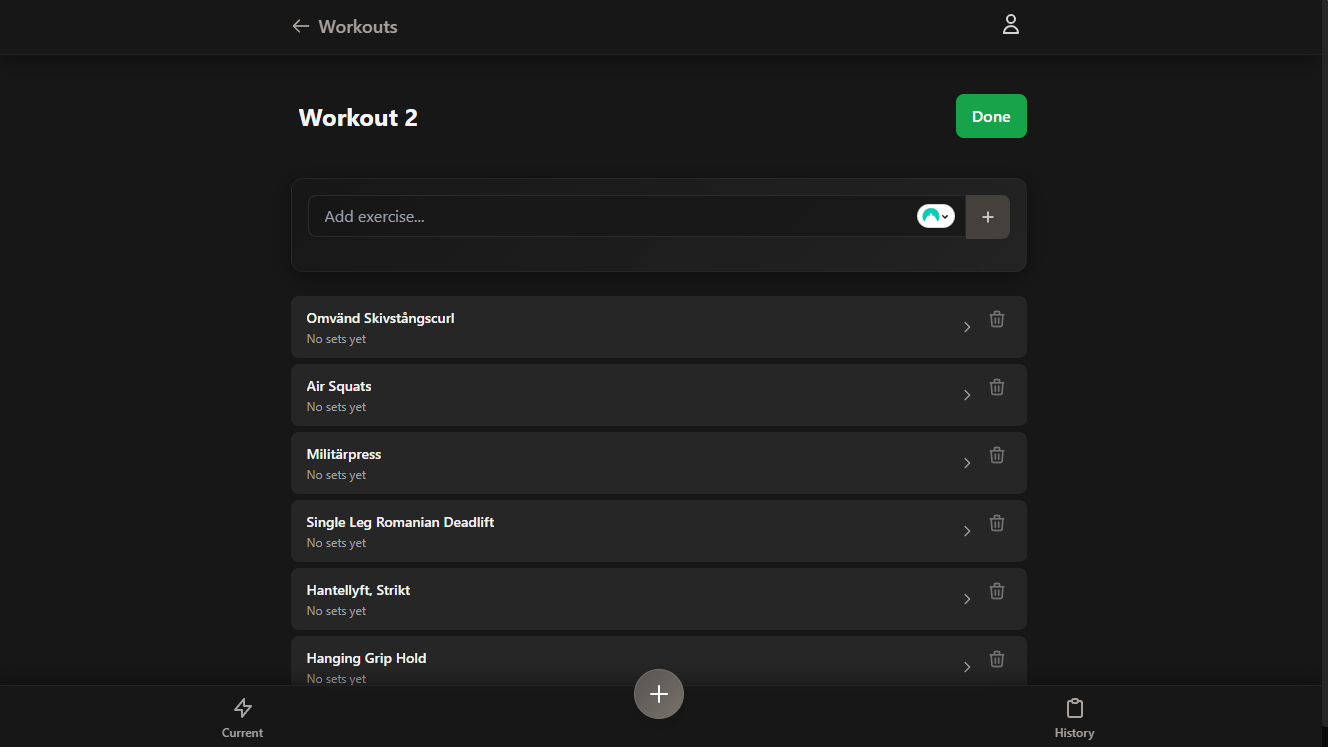This screenshot has height=747, width=1328.
Task: Expand the Hantellyft, Strikt chevron
Action: (x=967, y=599)
